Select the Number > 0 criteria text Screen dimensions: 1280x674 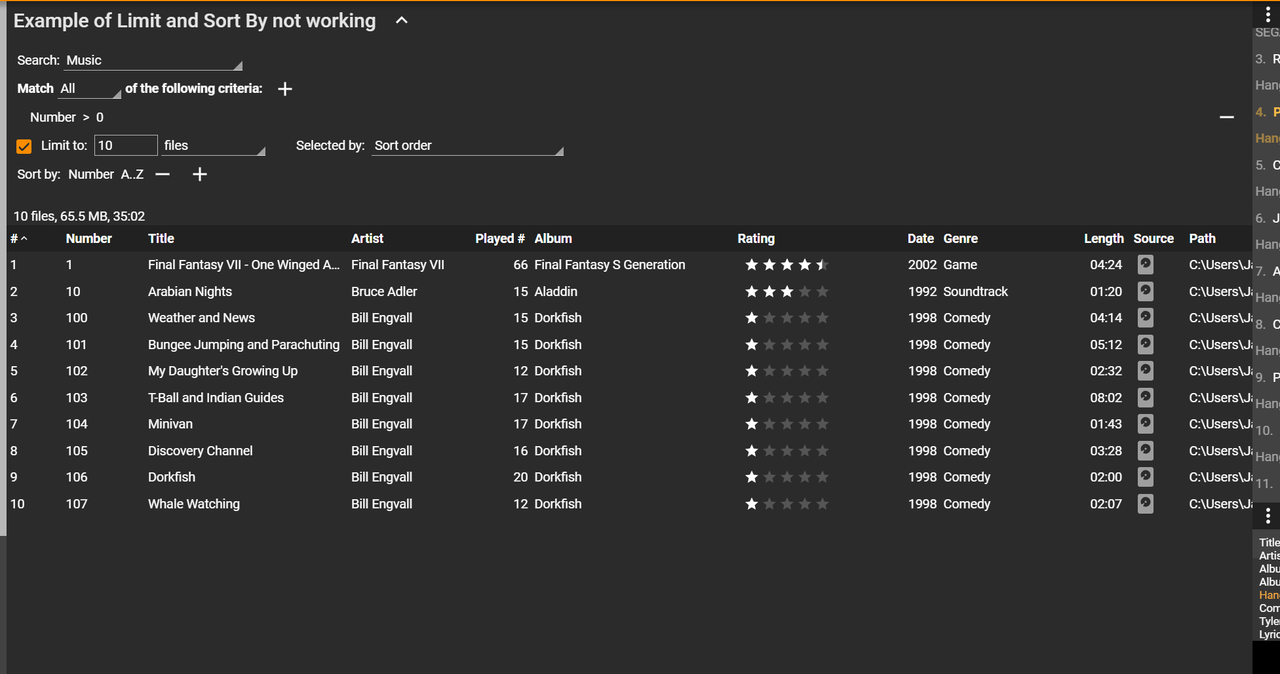[x=67, y=117]
